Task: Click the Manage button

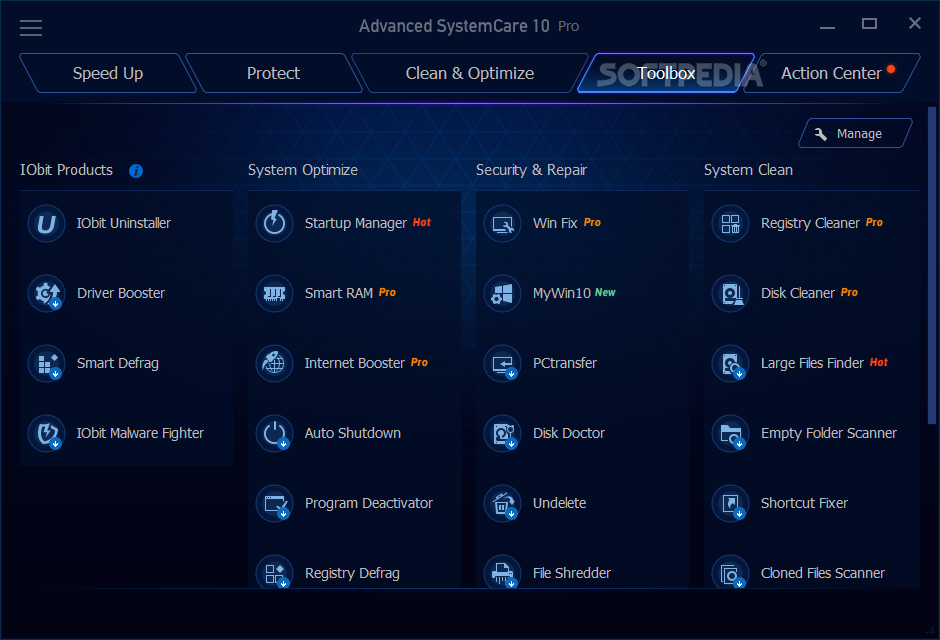Action: 855,134
